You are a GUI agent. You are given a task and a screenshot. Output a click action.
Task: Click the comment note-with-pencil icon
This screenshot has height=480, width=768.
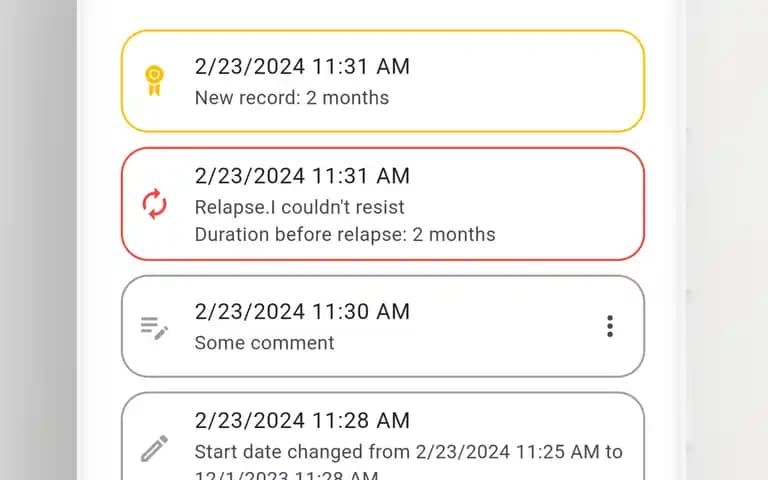coord(154,328)
